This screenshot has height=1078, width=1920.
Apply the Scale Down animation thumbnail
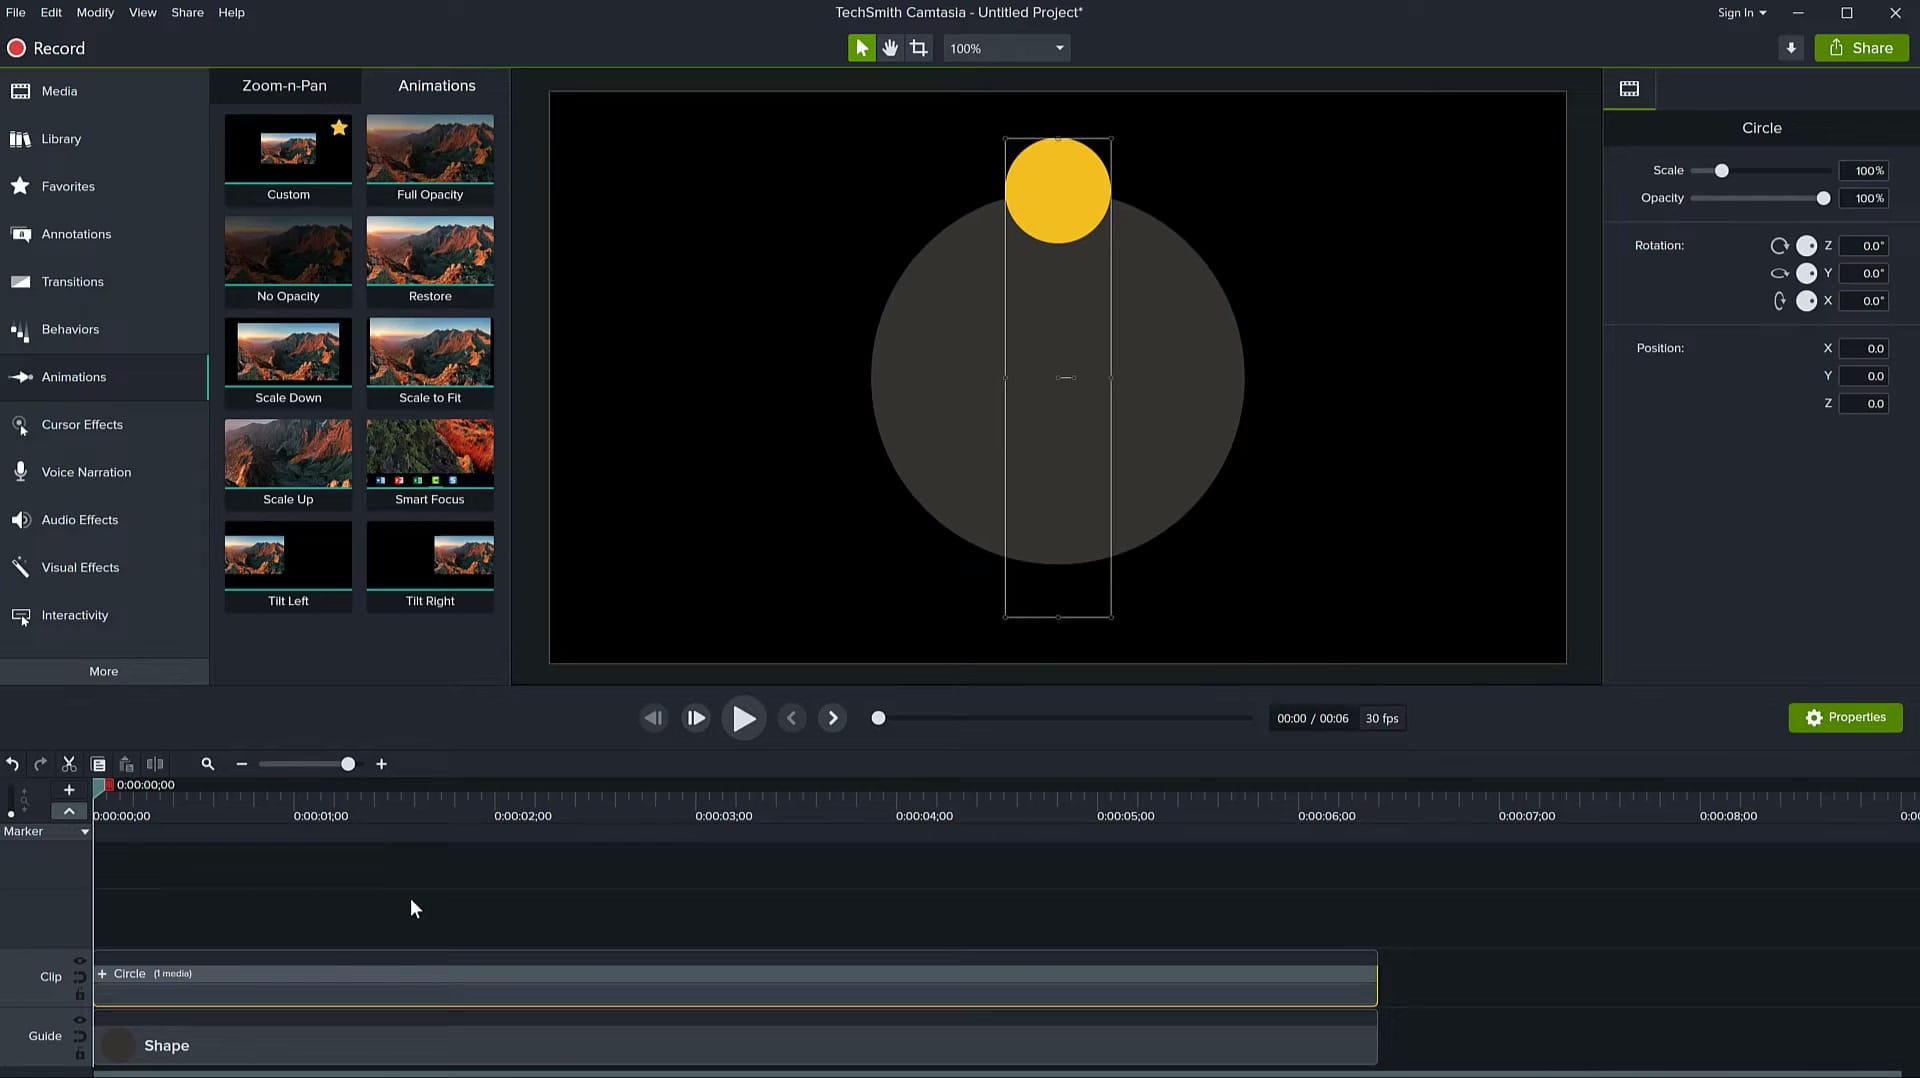click(x=288, y=352)
